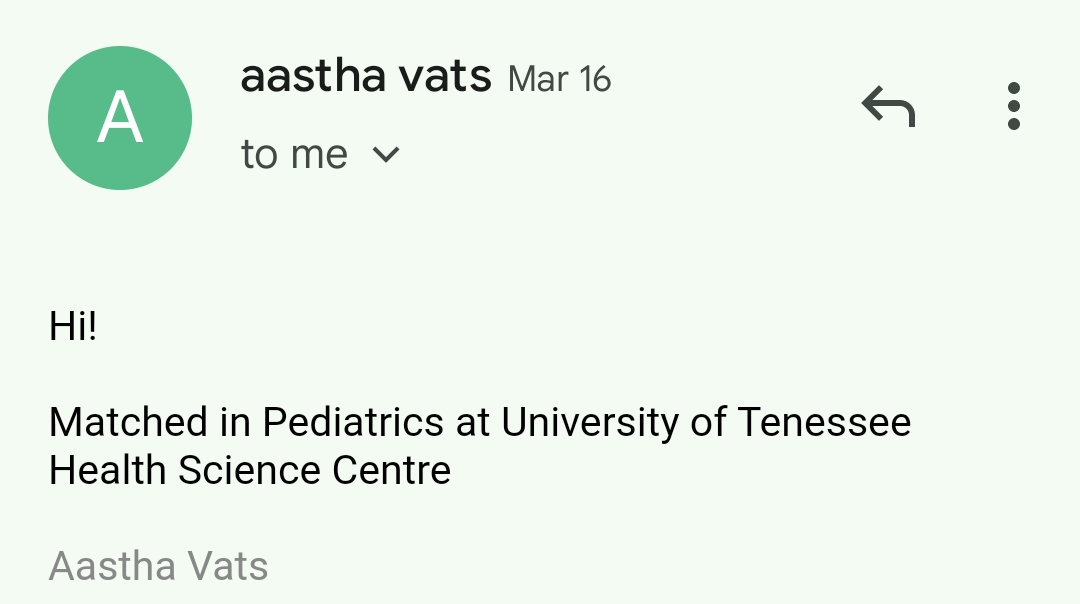This screenshot has width=1080, height=604.
Task: Tap the "to me" recipient text
Action: tap(294, 155)
